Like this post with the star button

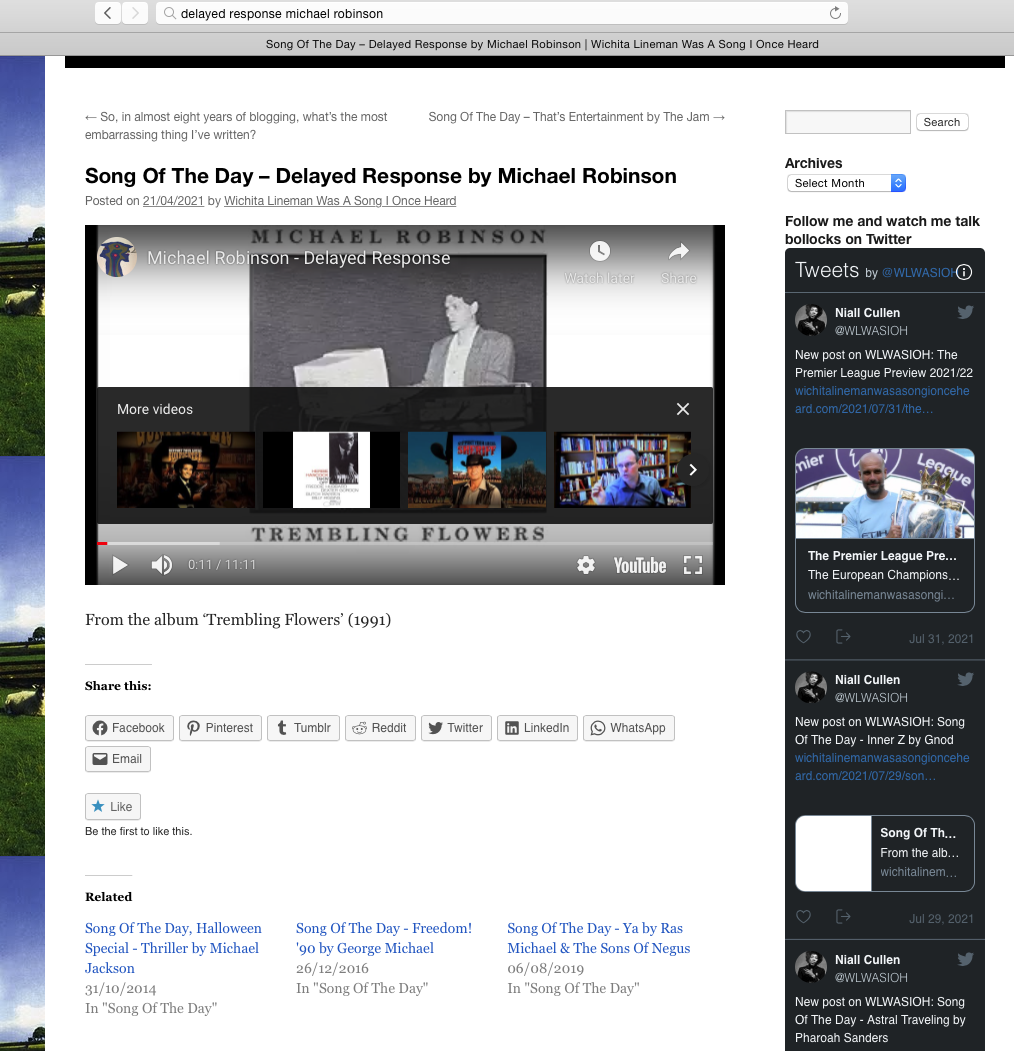pyautogui.click(x=113, y=806)
